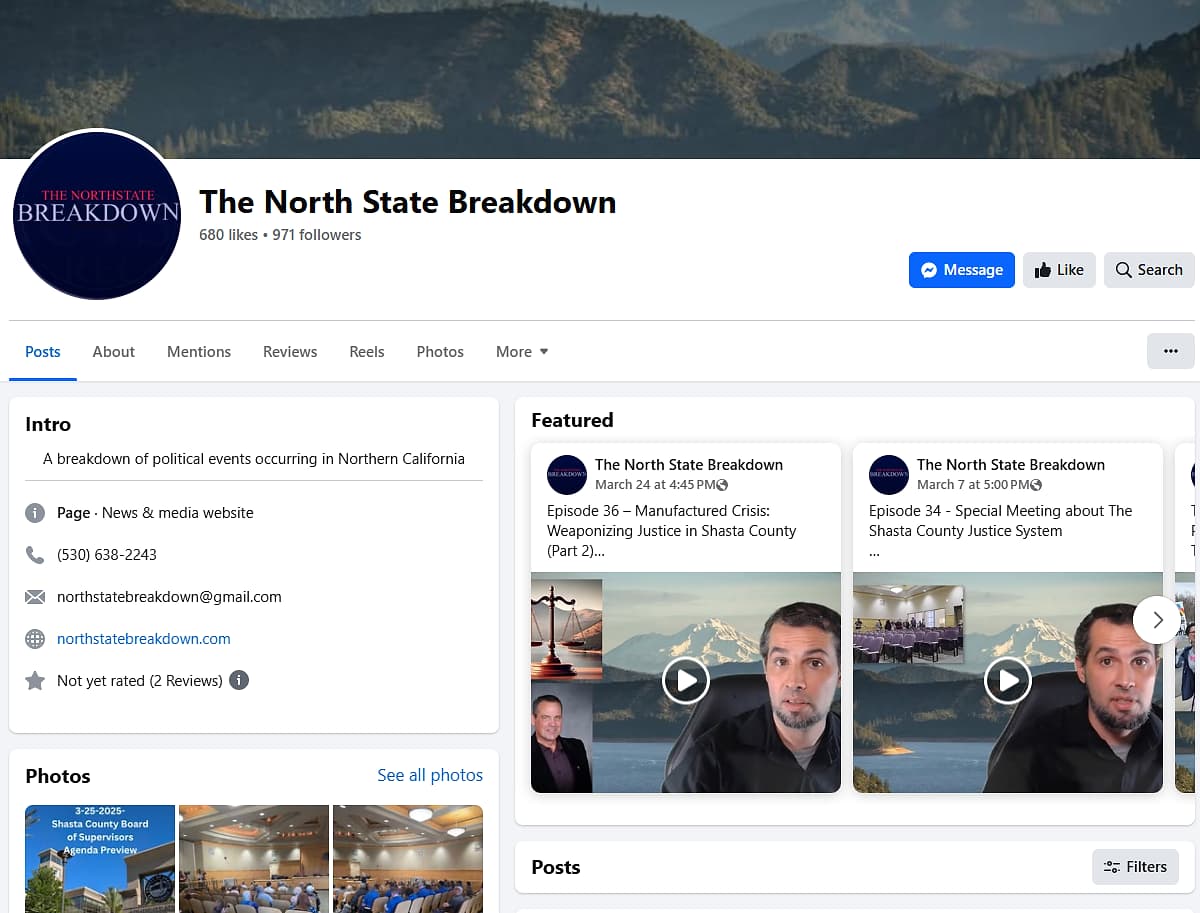Click the globe privacy icon on March 7 post
The image size is (1200, 913).
tap(1036, 485)
